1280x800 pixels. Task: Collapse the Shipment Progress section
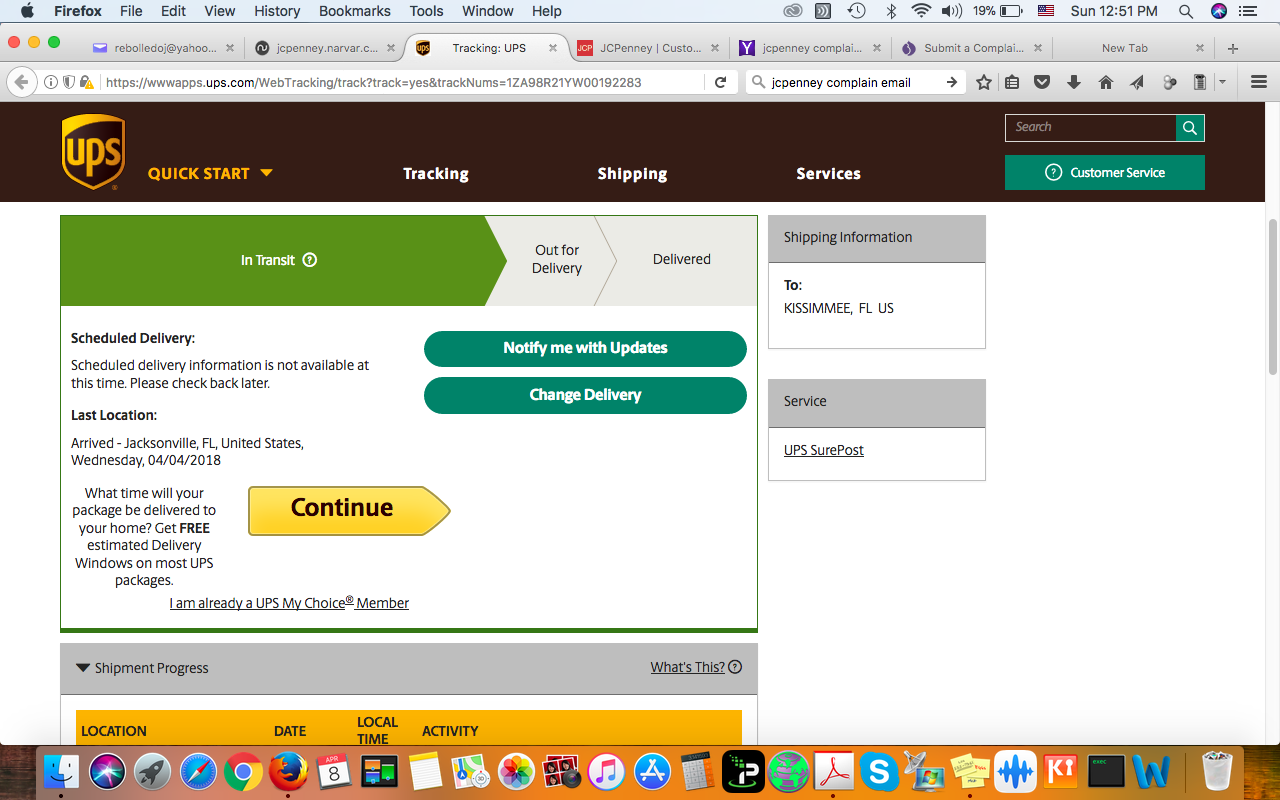pyautogui.click(x=83, y=668)
